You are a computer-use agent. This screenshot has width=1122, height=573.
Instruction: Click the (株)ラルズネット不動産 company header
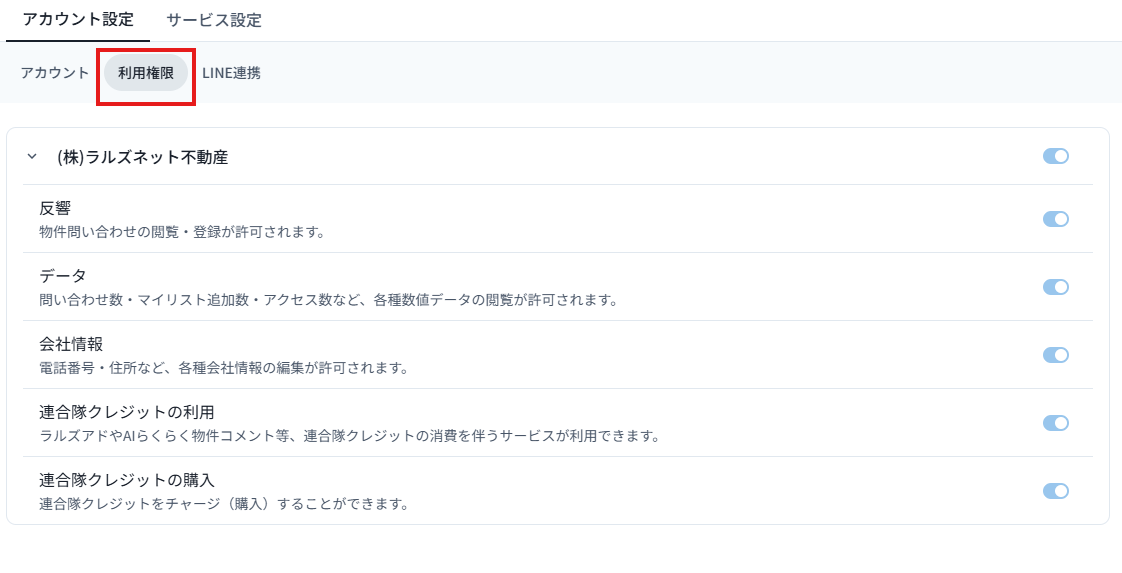(142, 157)
